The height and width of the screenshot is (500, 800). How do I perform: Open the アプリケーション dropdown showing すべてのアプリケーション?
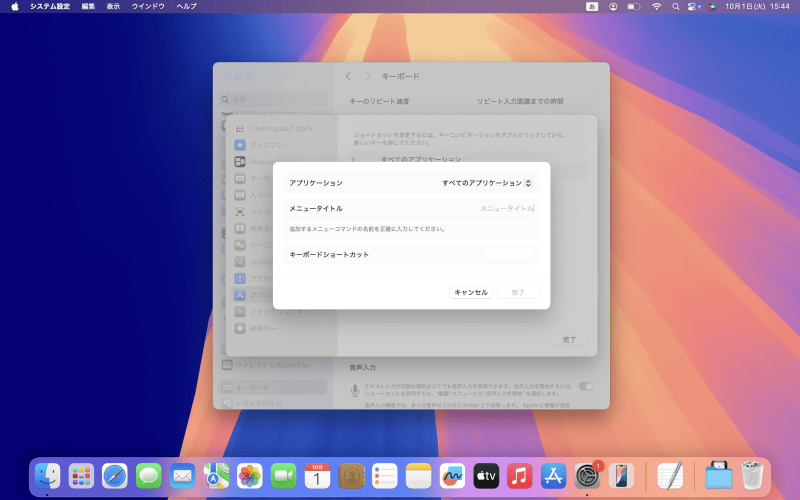(487, 183)
